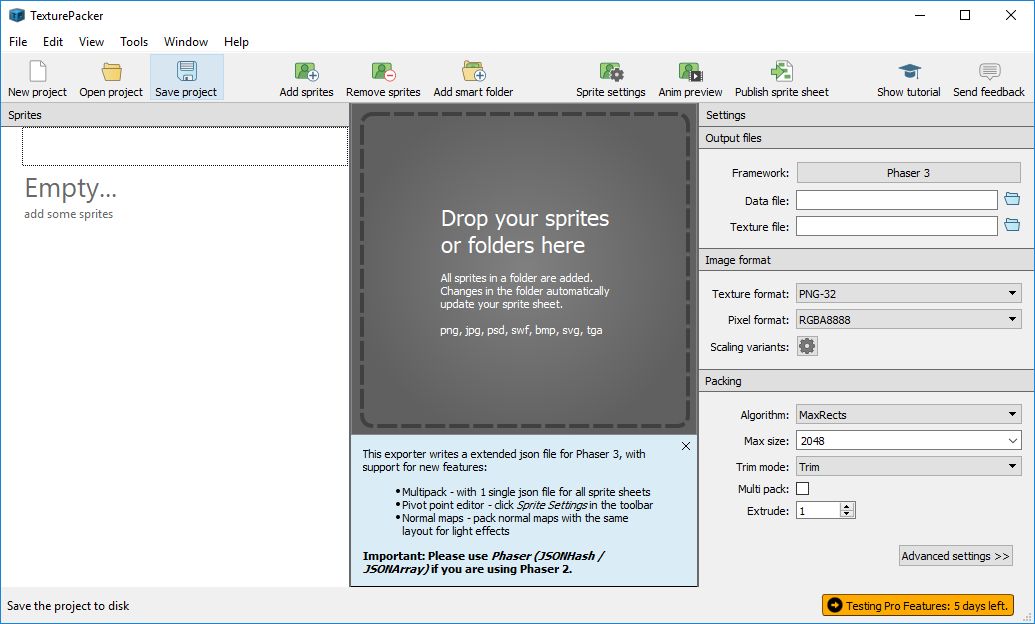
Task: Open the Pixel format dropdown
Action: point(907,320)
